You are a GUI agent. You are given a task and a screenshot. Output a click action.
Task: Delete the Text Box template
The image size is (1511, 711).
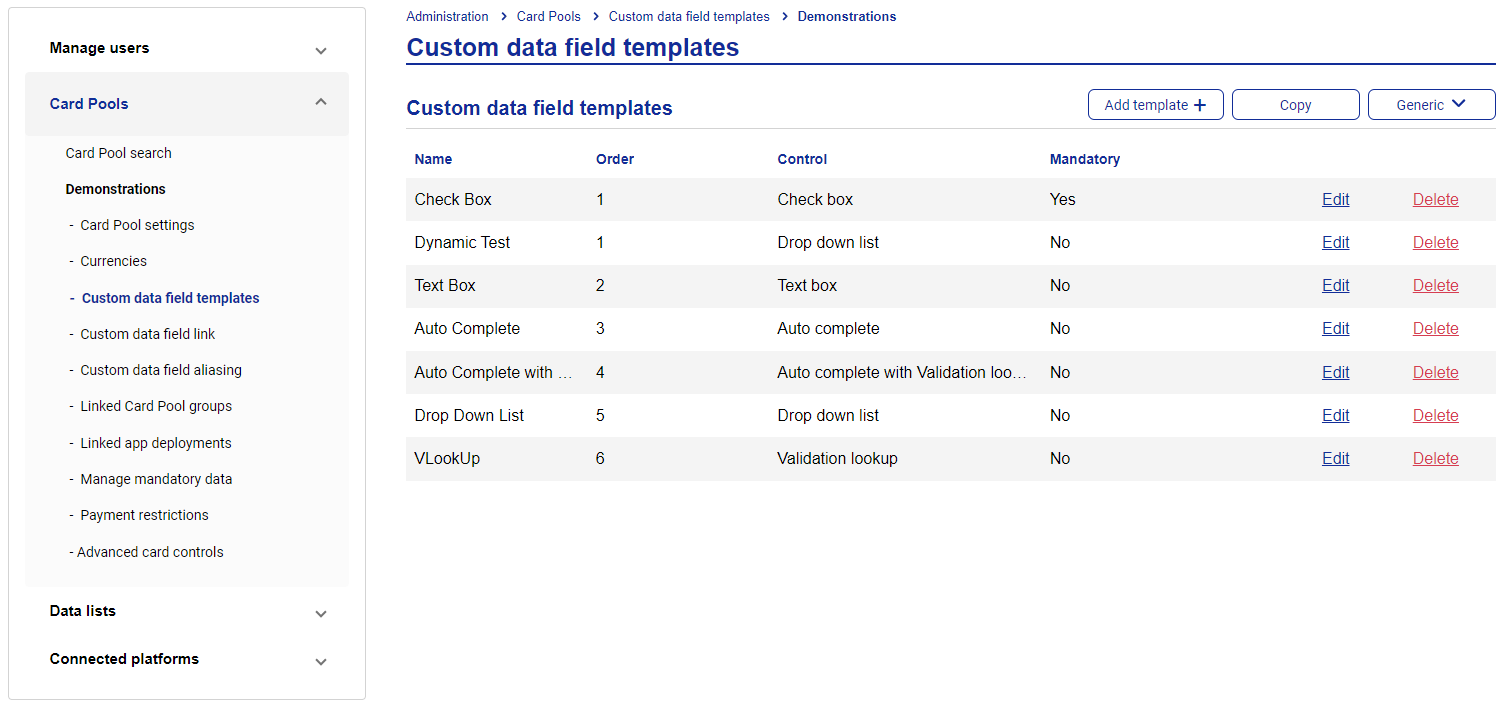pyautogui.click(x=1435, y=285)
